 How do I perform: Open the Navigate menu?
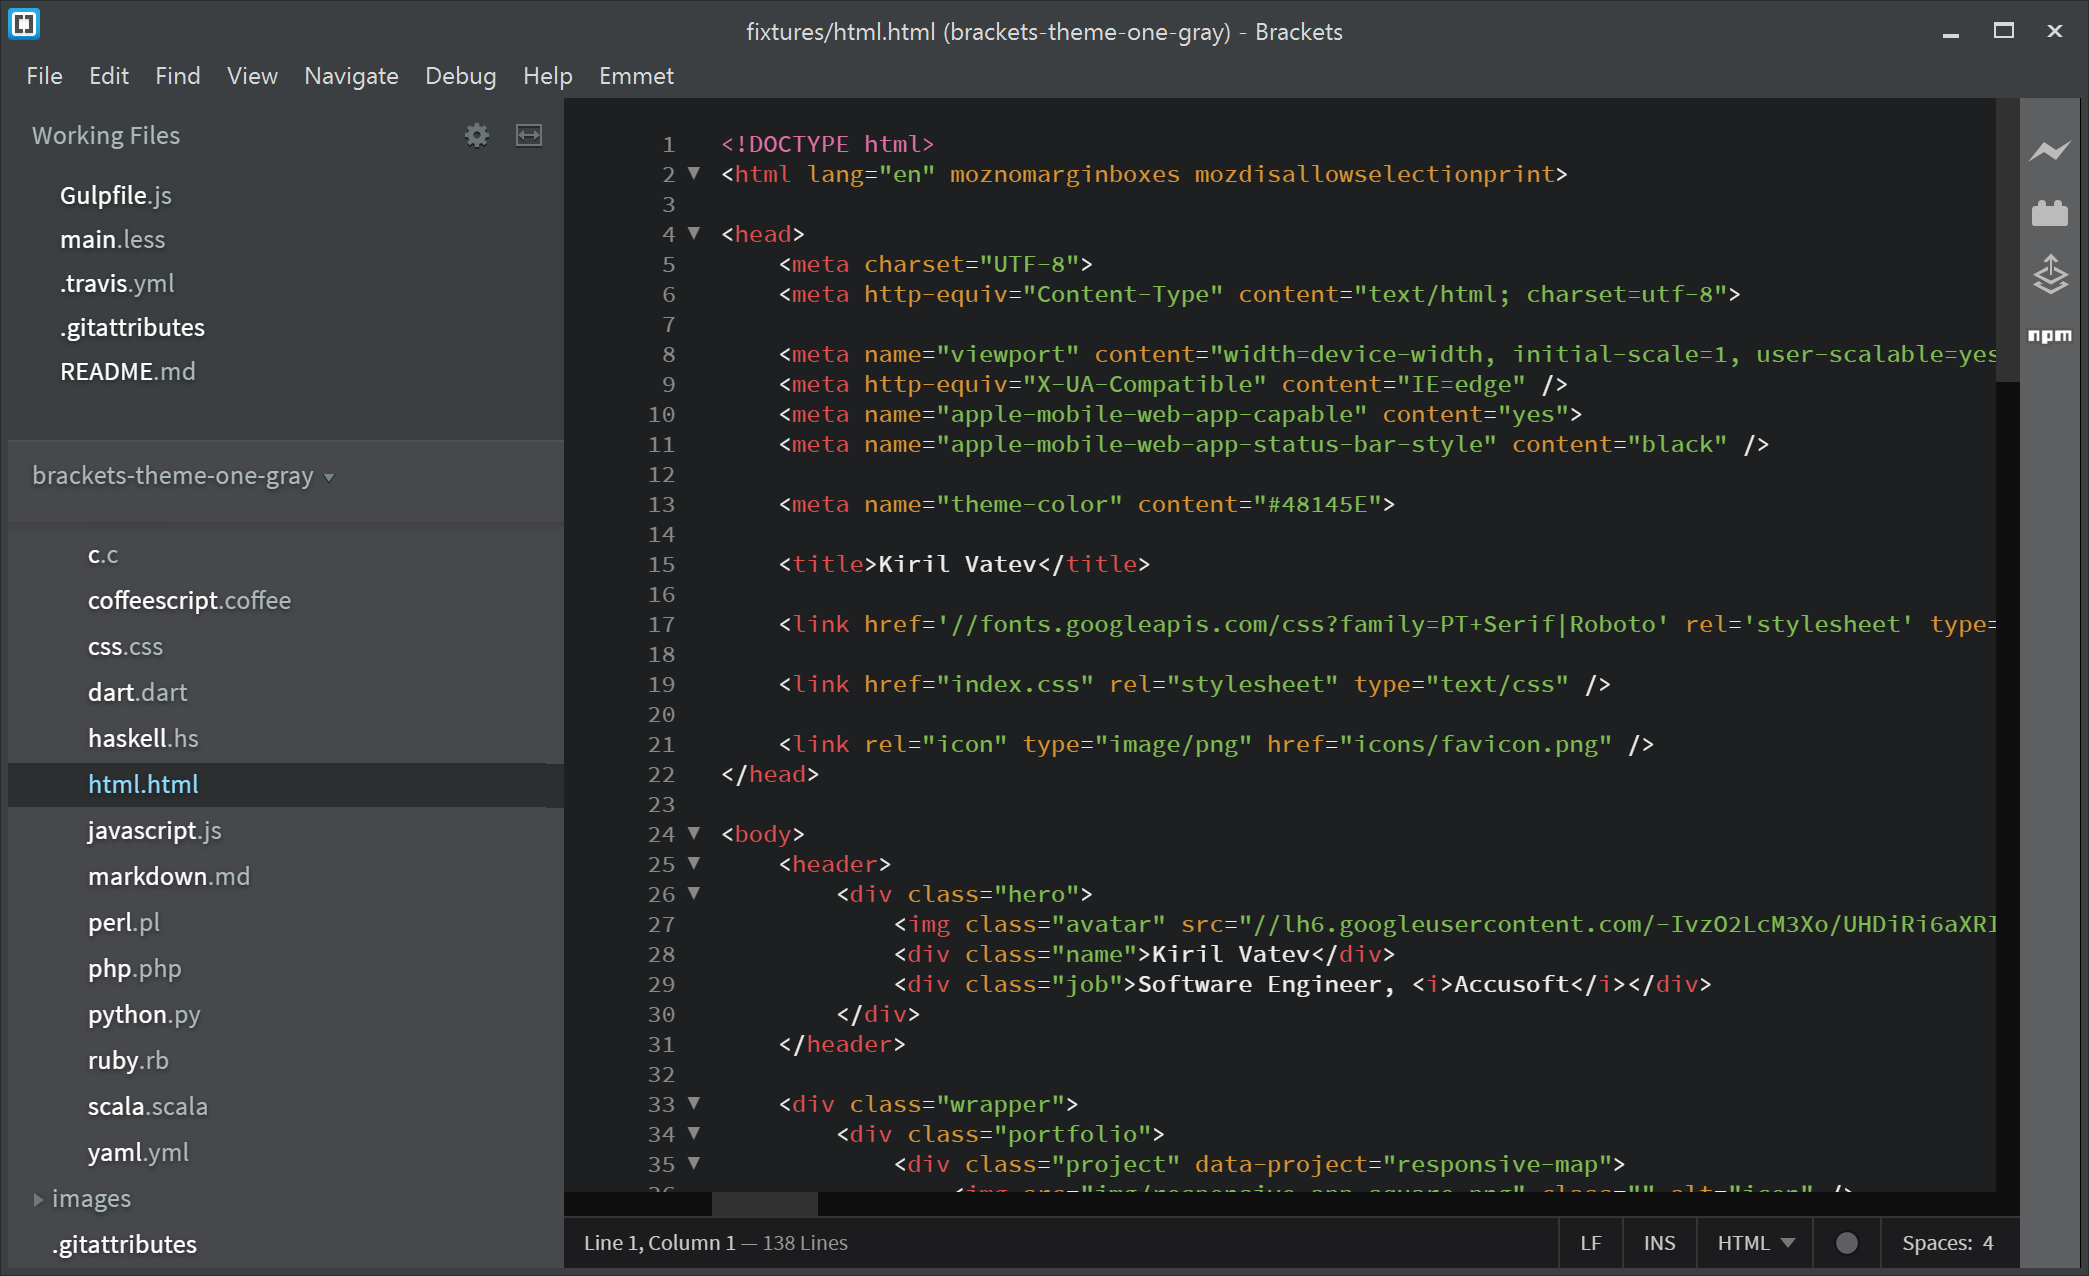351,75
